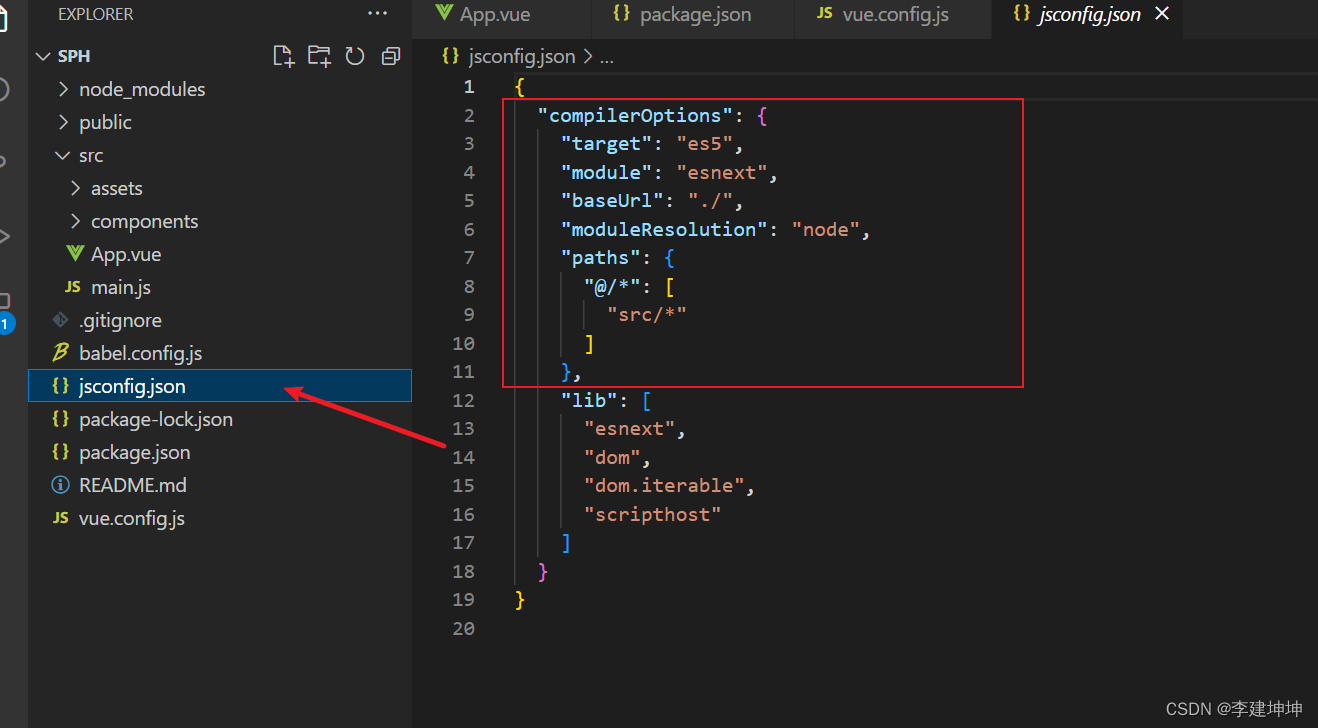Open README.md from the file list
1318x728 pixels.
132,485
